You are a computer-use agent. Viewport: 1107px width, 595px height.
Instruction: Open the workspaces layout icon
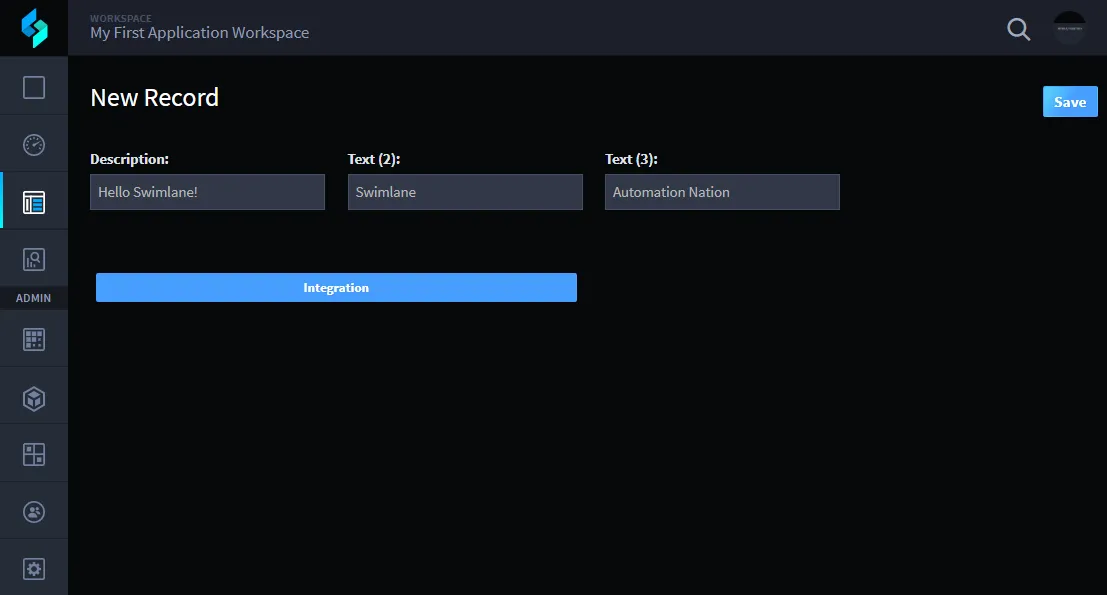(34, 455)
